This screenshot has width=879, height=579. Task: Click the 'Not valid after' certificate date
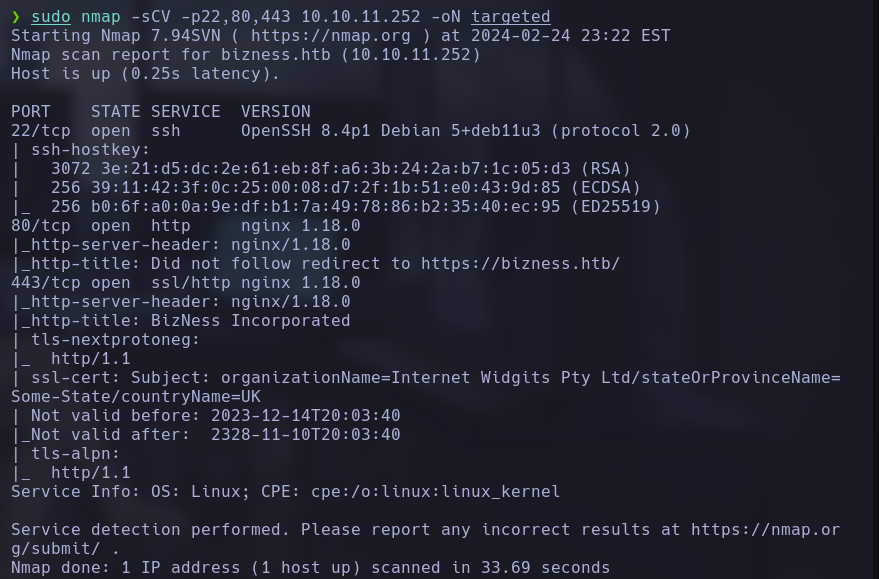point(305,435)
